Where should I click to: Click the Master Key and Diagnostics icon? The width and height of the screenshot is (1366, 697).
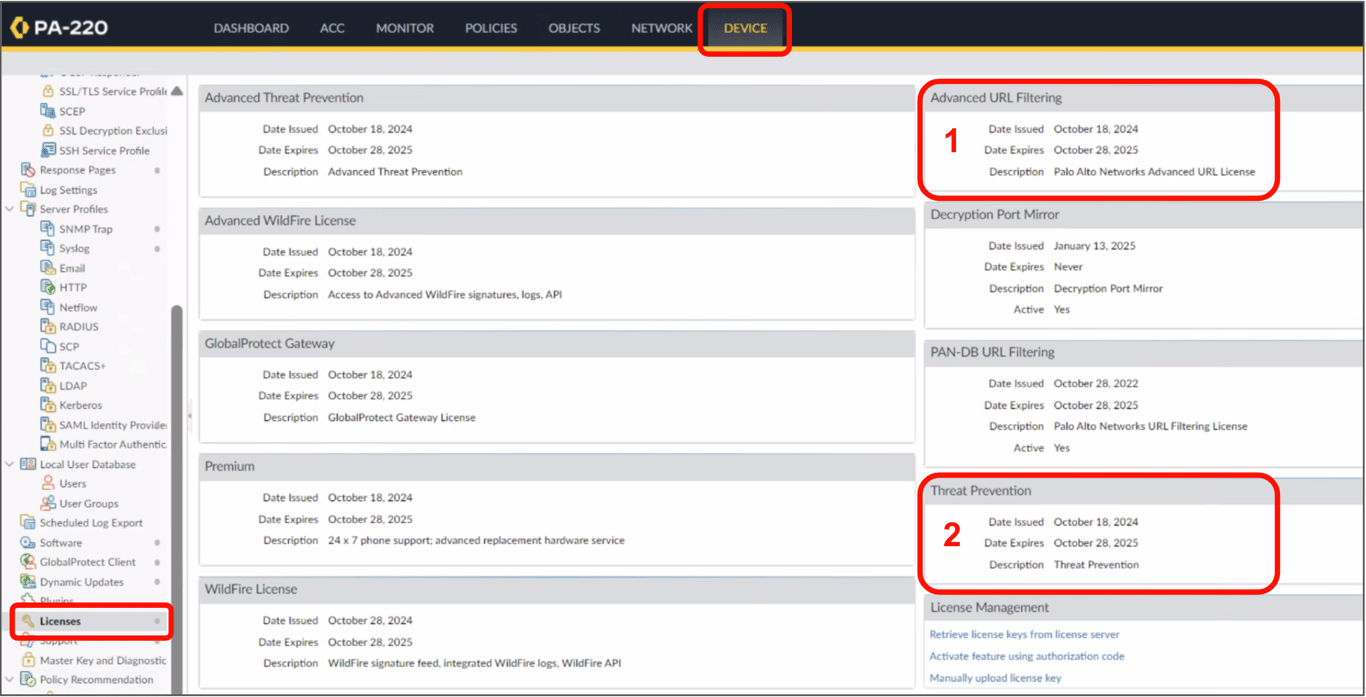[x=28, y=660]
